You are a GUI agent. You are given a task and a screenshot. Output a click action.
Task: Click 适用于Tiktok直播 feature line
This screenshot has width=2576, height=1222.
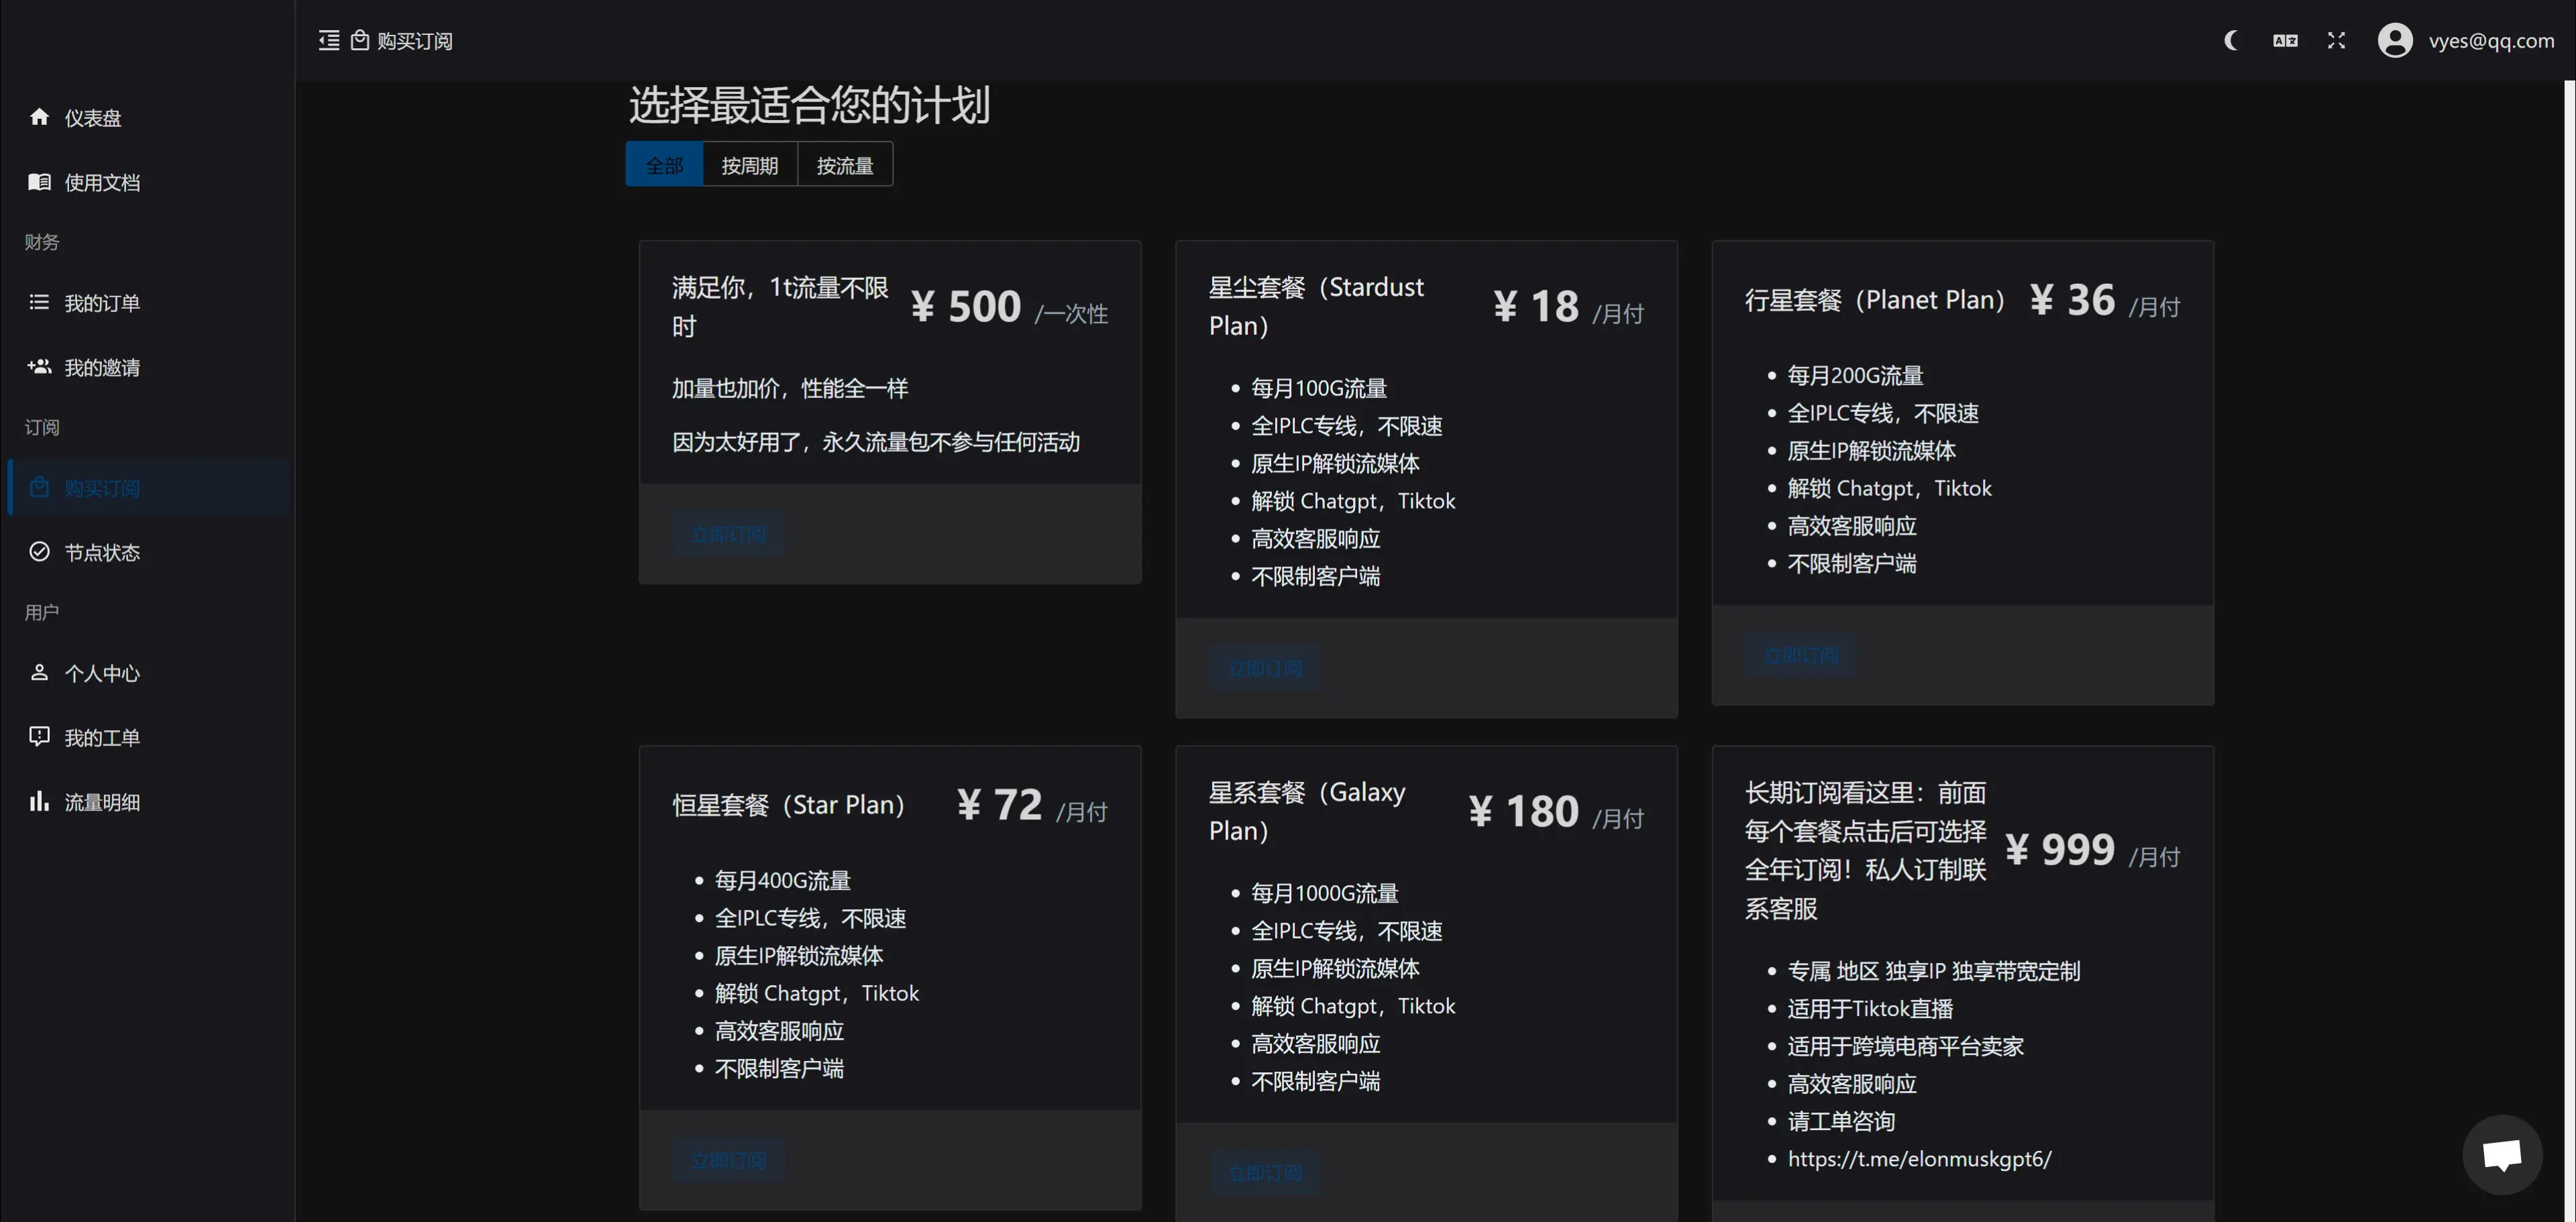[1870, 1008]
